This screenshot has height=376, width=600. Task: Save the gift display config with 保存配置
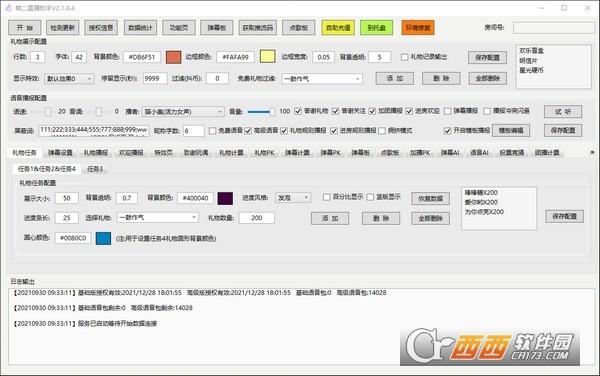(488, 57)
